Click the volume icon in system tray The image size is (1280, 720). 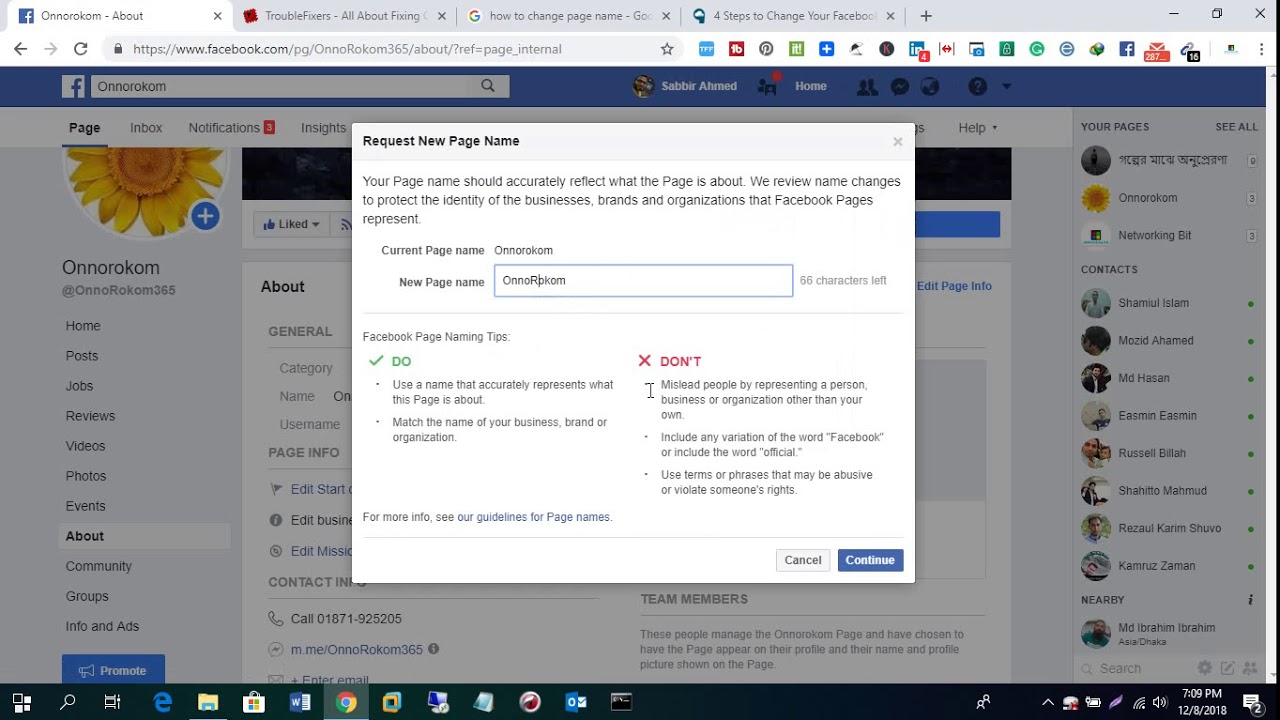pyautogui.click(x=1160, y=702)
